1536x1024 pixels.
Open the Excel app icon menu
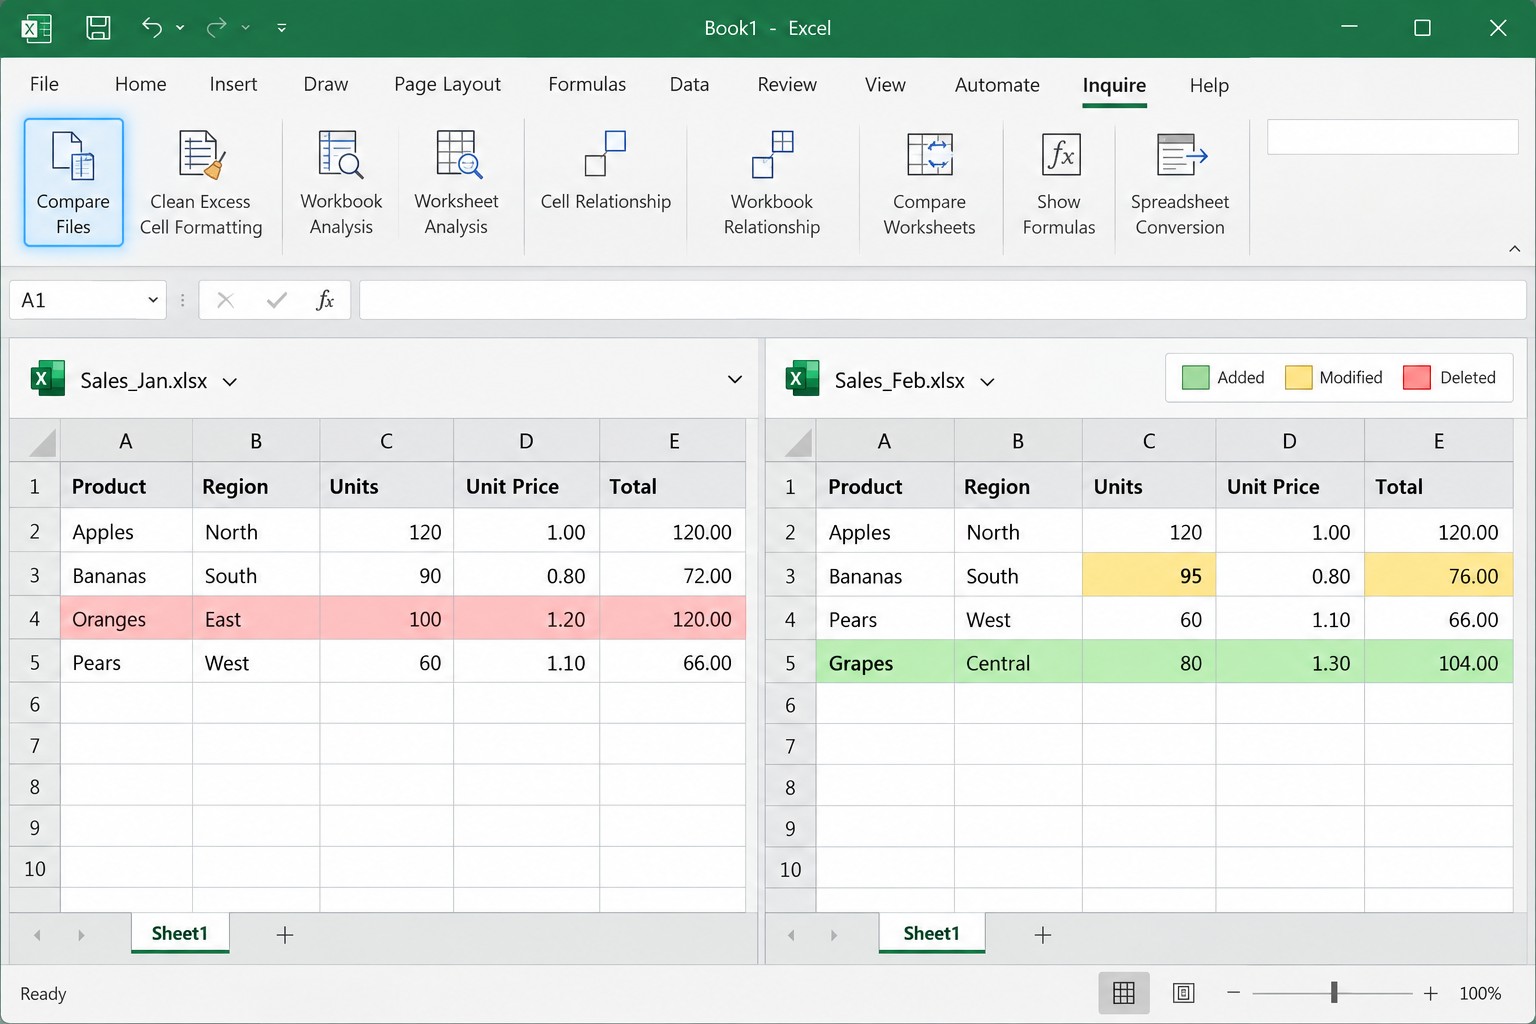[x=36, y=28]
